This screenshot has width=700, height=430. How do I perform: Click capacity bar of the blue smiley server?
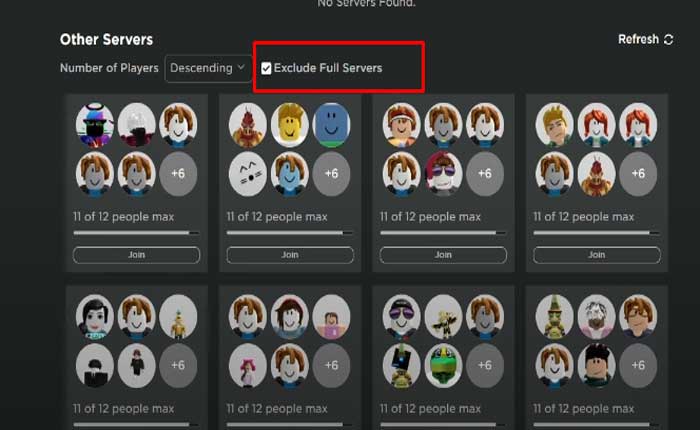pos(290,233)
